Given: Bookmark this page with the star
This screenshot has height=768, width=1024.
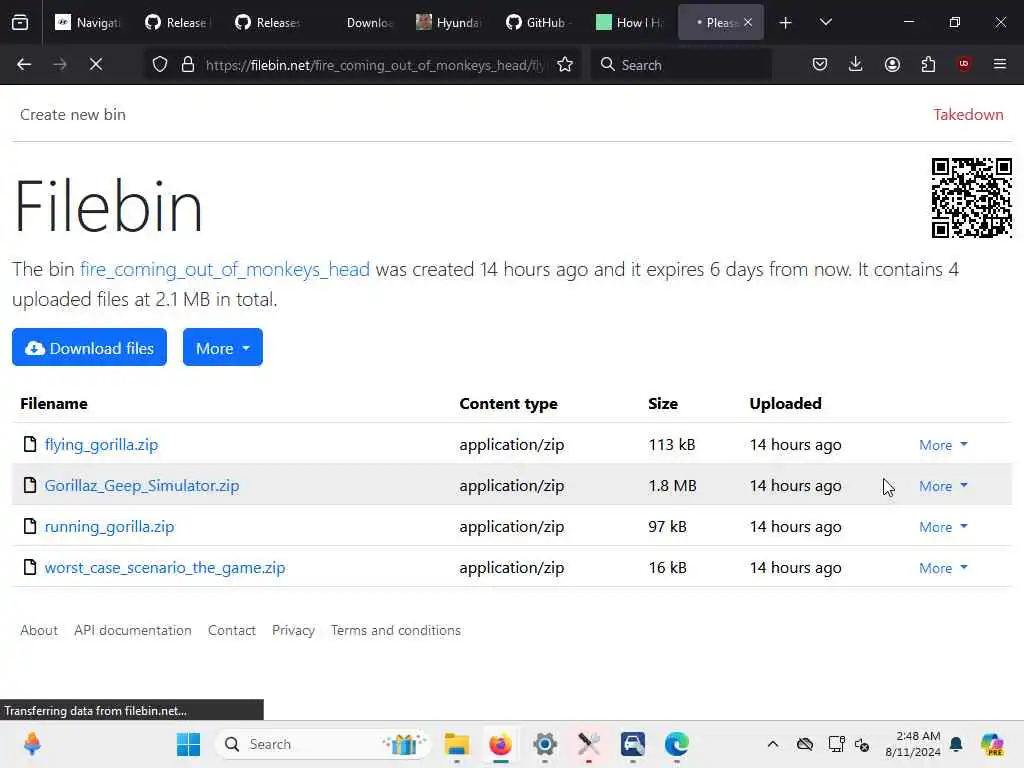Looking at the screenshot, I should (565, 64).
